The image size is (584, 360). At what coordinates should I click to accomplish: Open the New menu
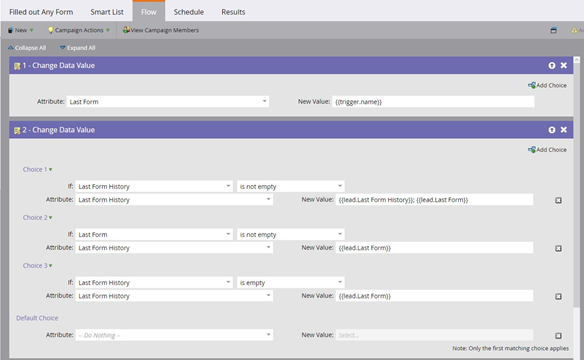coord(20,30)
